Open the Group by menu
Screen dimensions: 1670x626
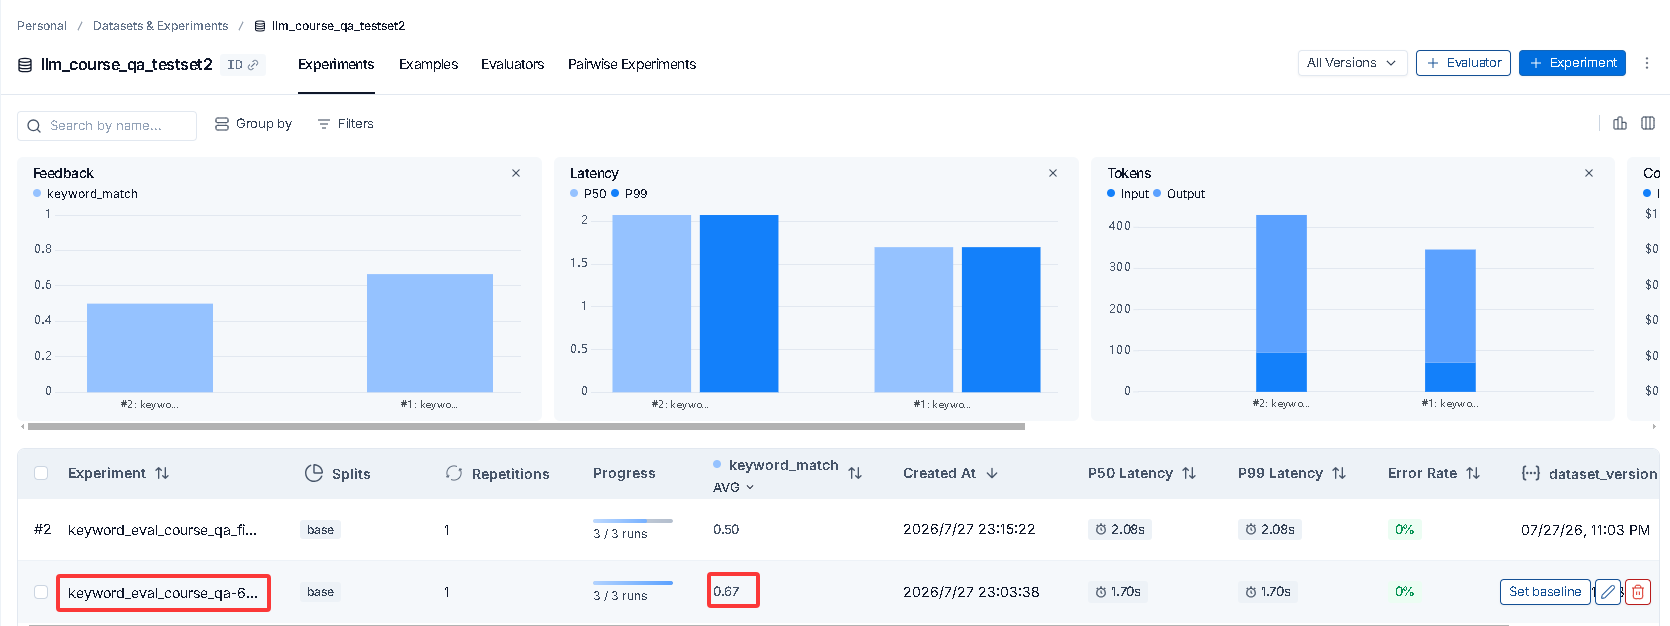(x=254, y=124)
